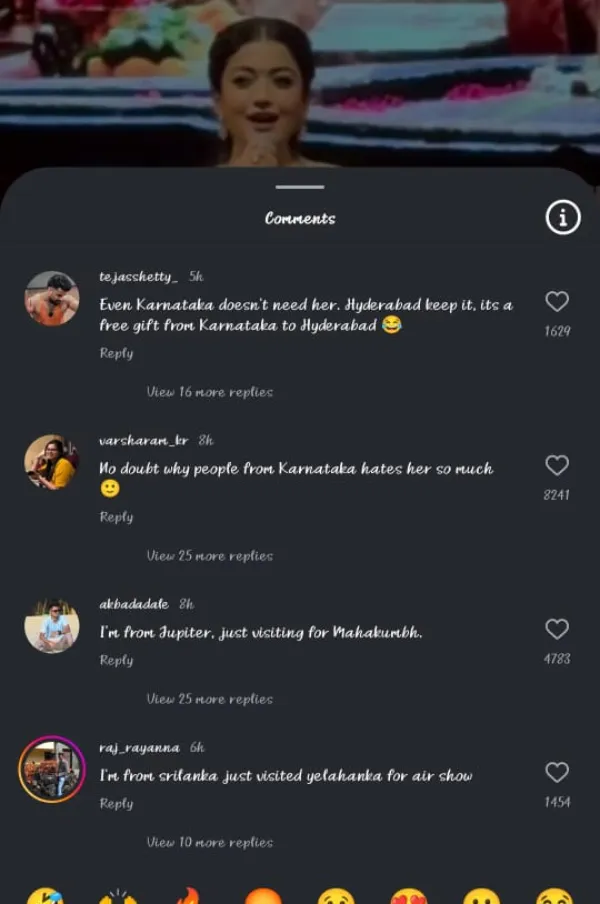This screenshot has height=904, width=600.
Task: Open varsharam_kr profile picture
Action: click(x=52, y=462)
